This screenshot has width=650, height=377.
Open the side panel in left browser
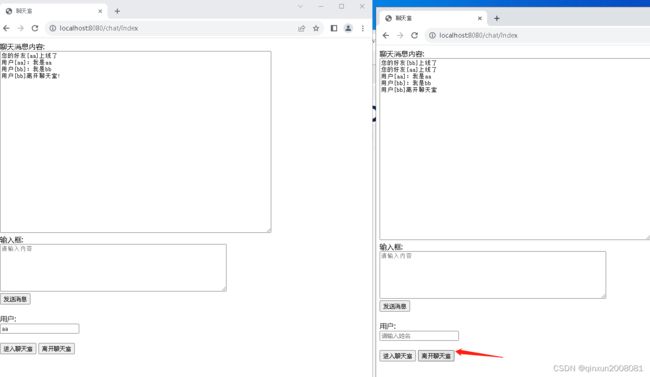coord(334,28)
